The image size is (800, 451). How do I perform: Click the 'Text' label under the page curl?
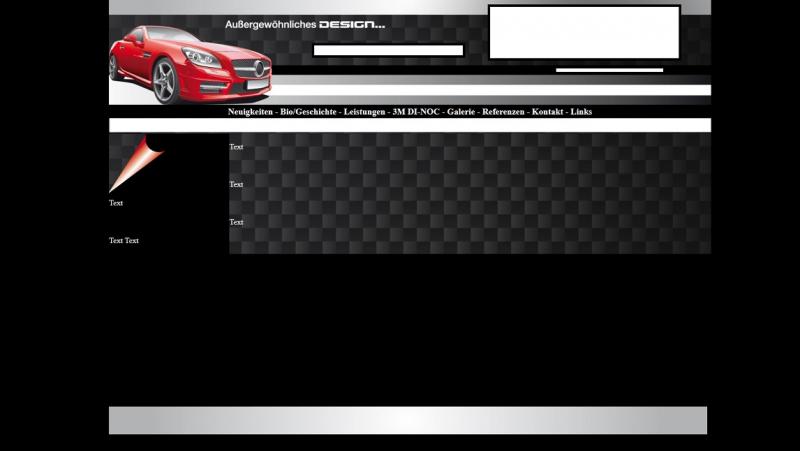(x=116, y=203)
